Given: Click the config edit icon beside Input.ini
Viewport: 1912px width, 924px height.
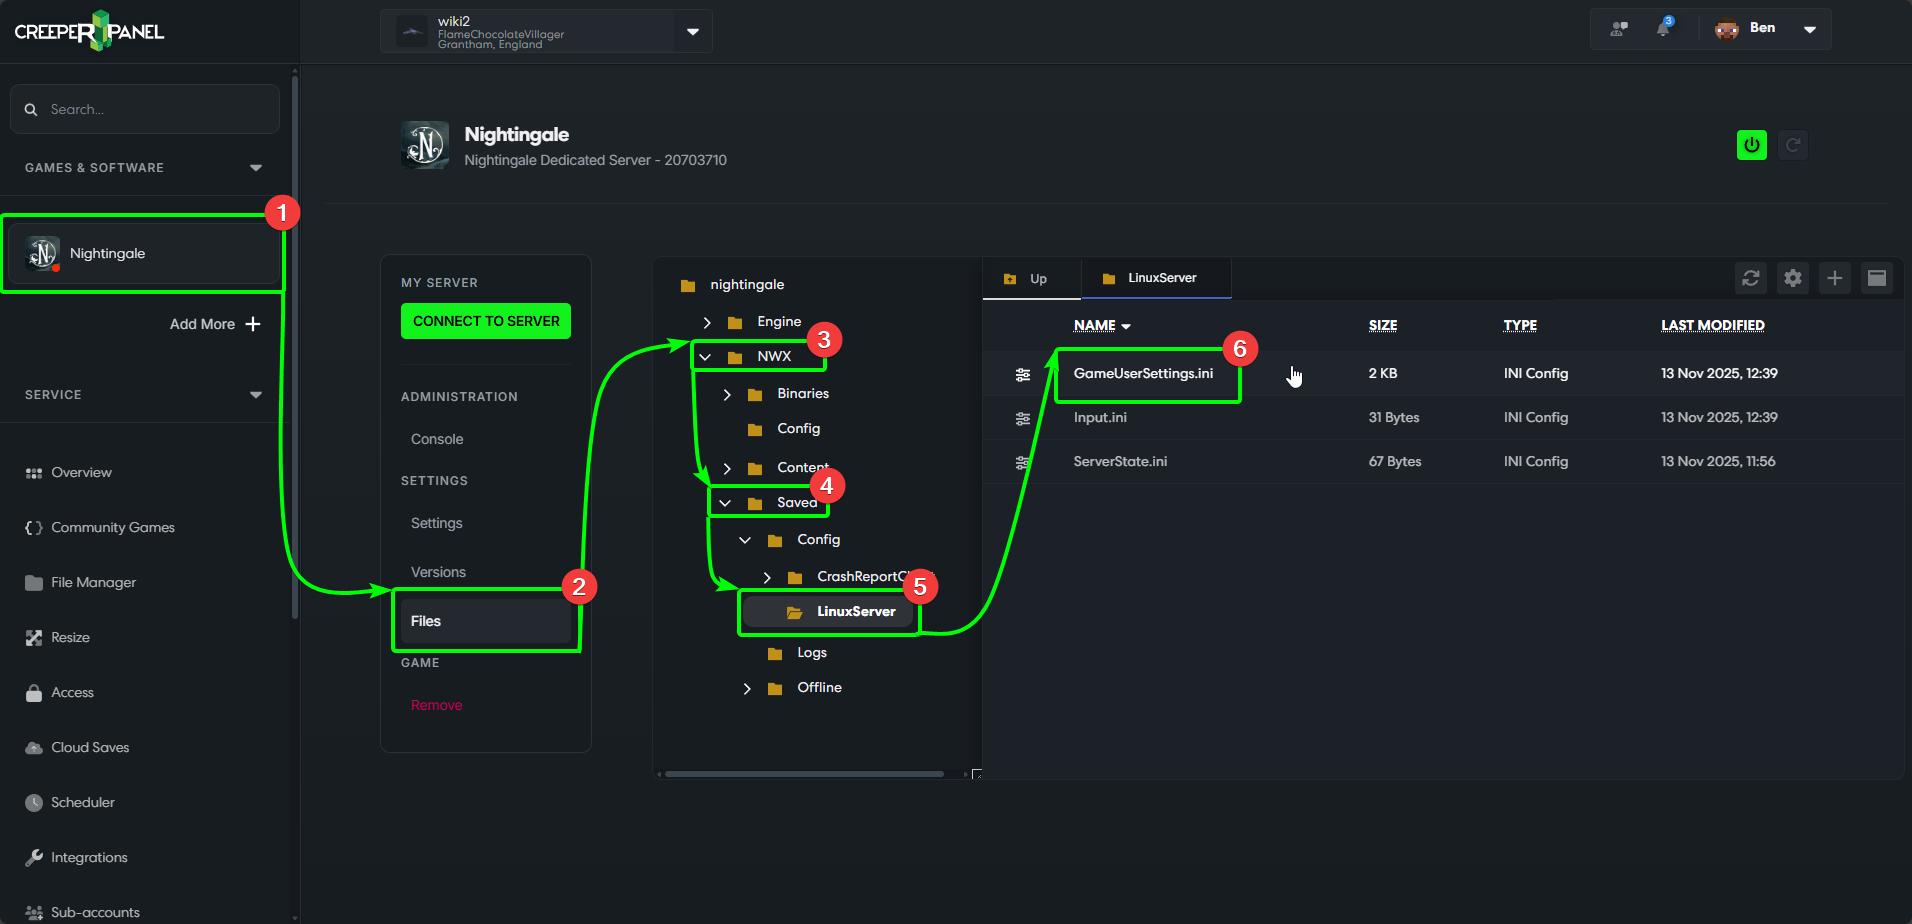Looking at the screenshot, I should [x=1022, y=418].
